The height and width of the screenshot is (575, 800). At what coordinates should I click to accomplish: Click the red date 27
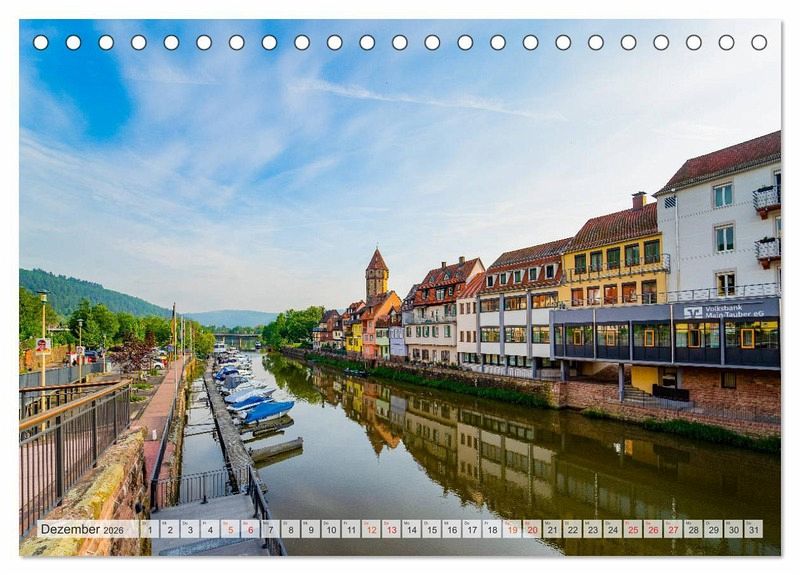click(673, 529)
